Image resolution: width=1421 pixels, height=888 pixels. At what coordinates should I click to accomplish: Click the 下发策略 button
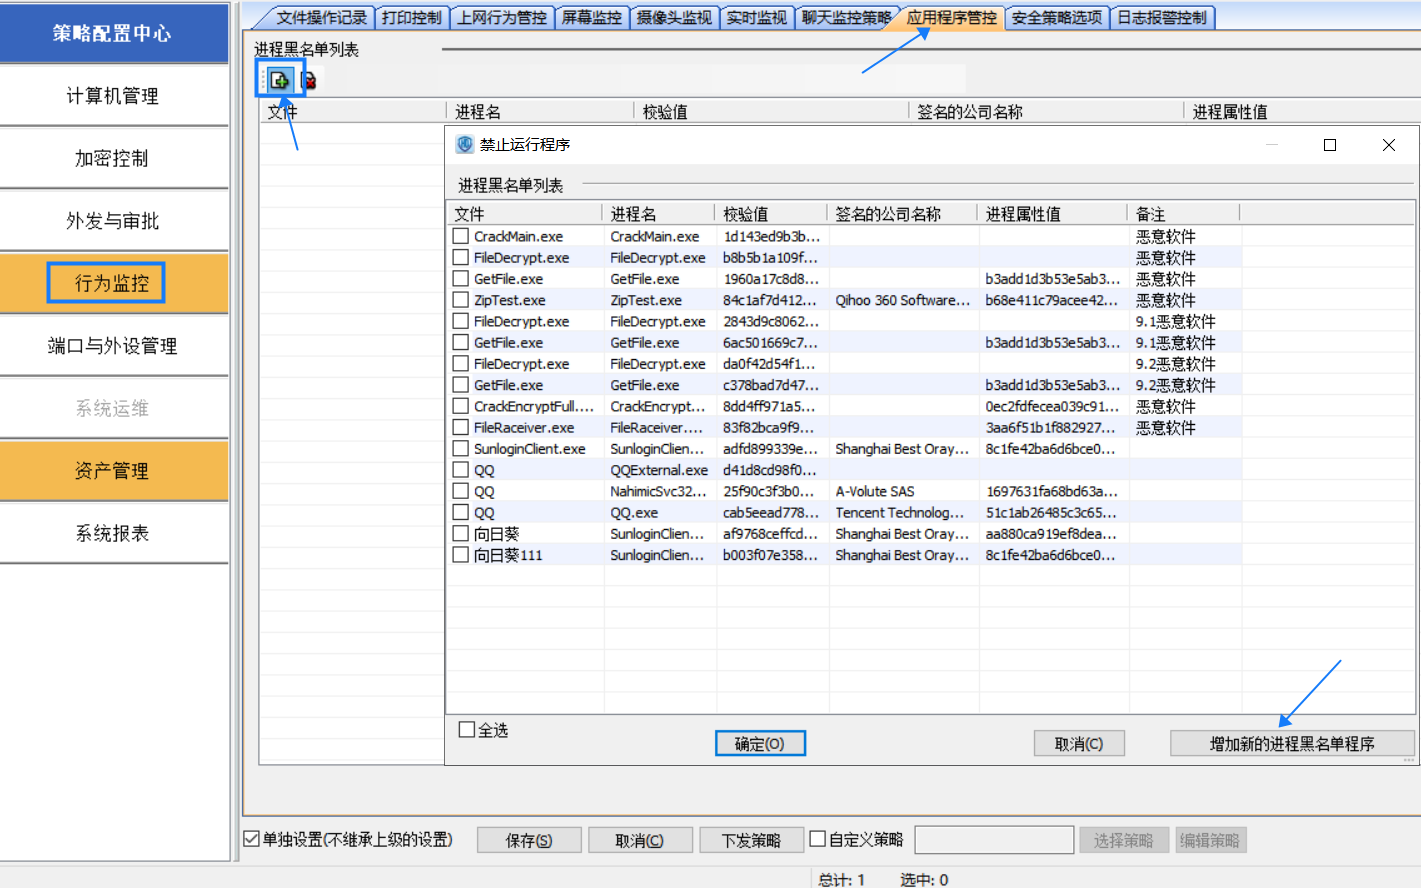pos(751,840)
